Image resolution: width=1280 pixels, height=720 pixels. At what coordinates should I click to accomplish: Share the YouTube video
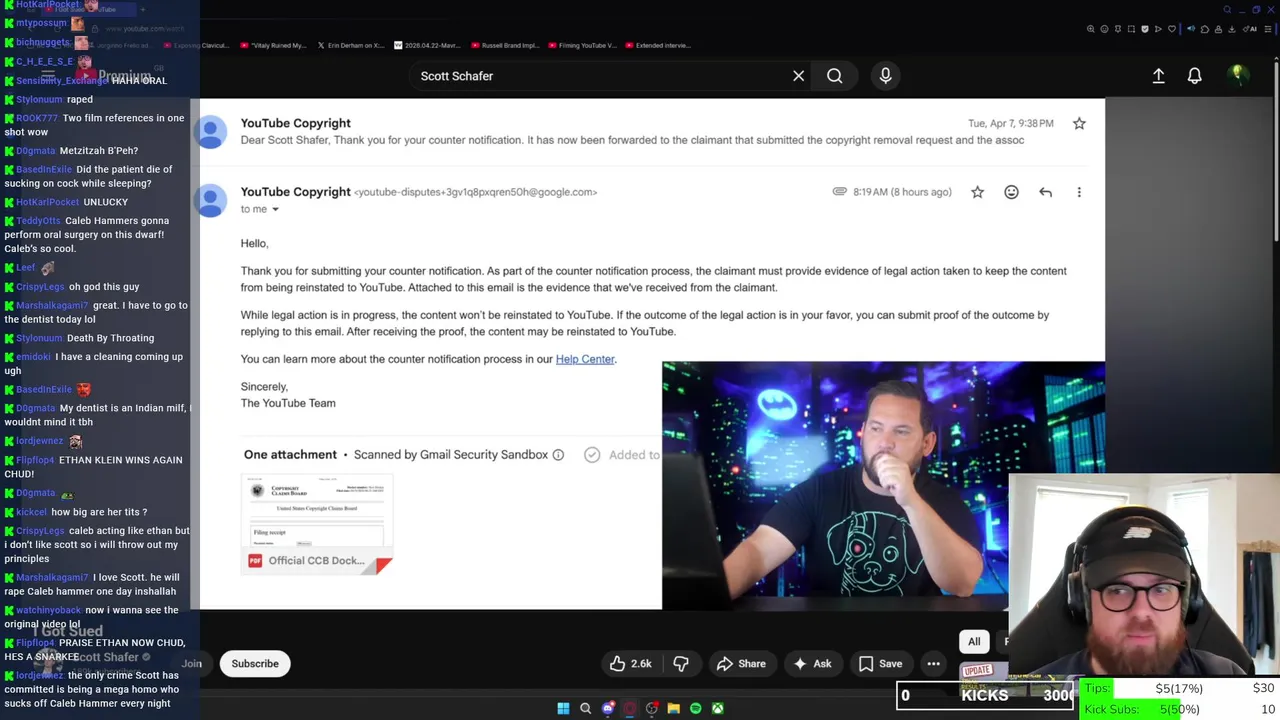click(x=741, y=663)
